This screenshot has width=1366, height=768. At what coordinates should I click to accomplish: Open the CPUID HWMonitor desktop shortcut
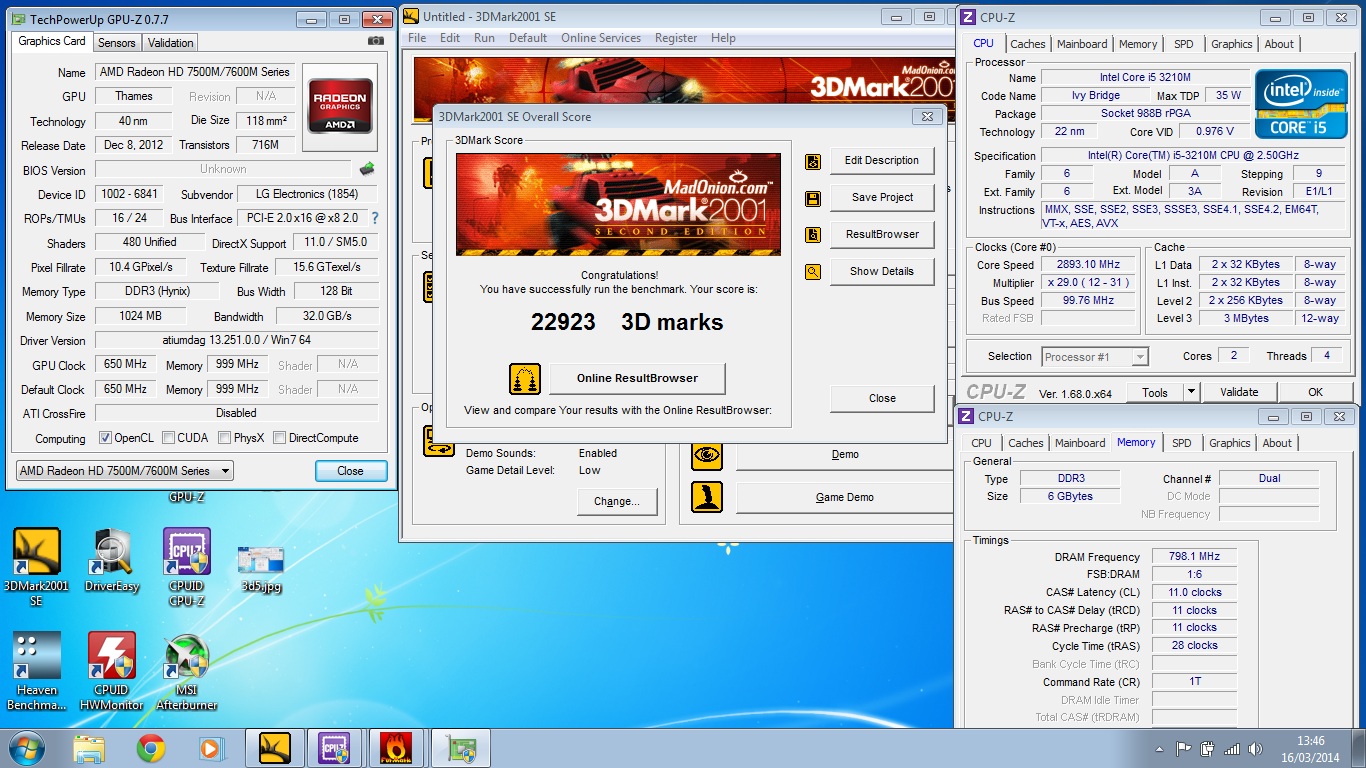point(112,671)
